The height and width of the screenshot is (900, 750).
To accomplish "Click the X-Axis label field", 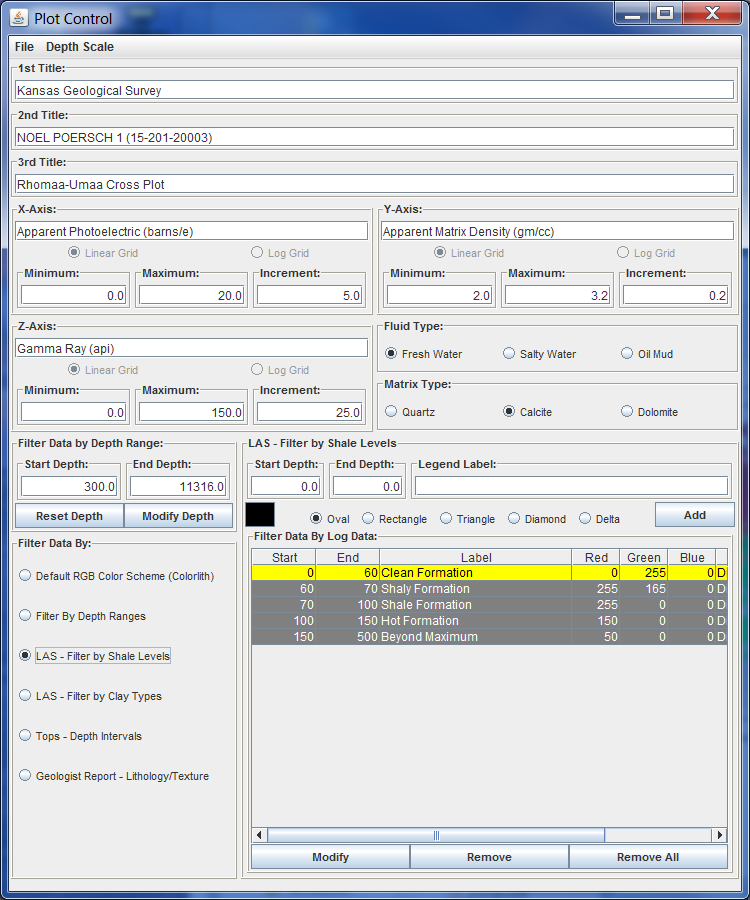I will [x=191, y=231].
